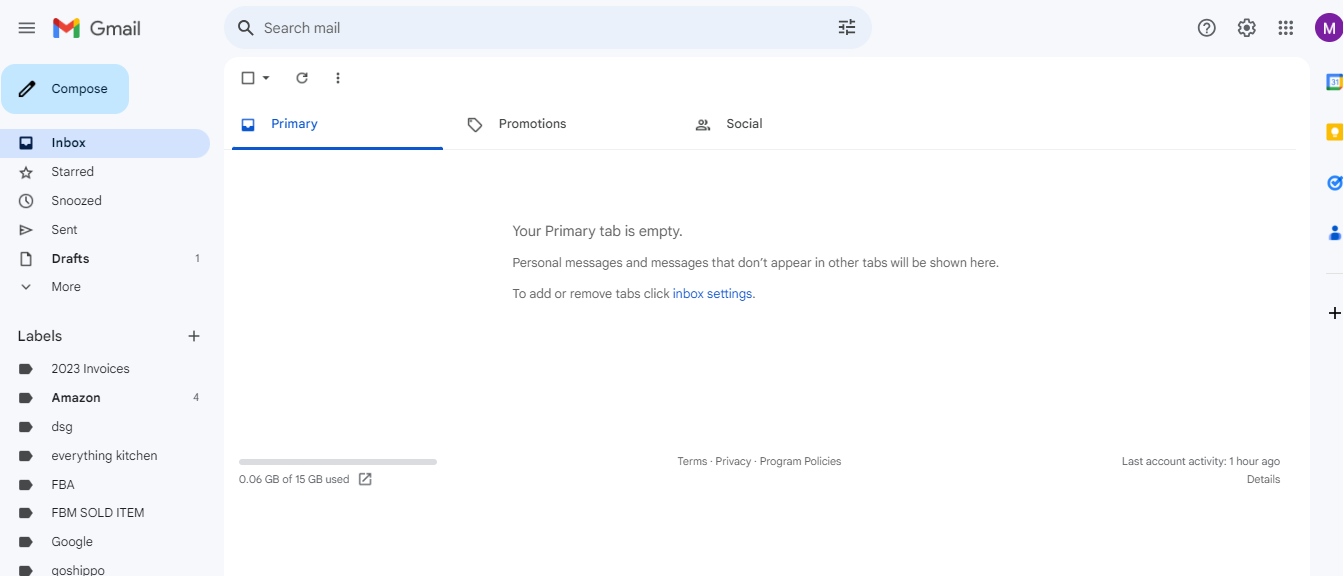Viewport: 1343px width, 576px height.
Task: Open the inbox settings link
Action: point(712,294)
